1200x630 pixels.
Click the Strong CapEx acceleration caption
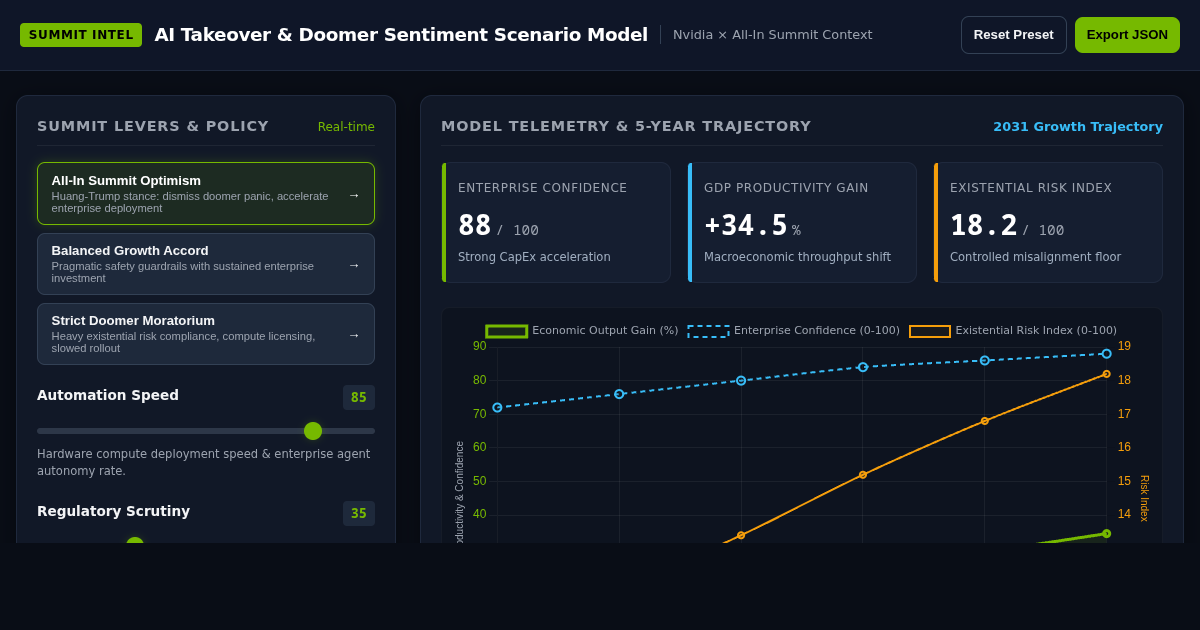[534, 257]
